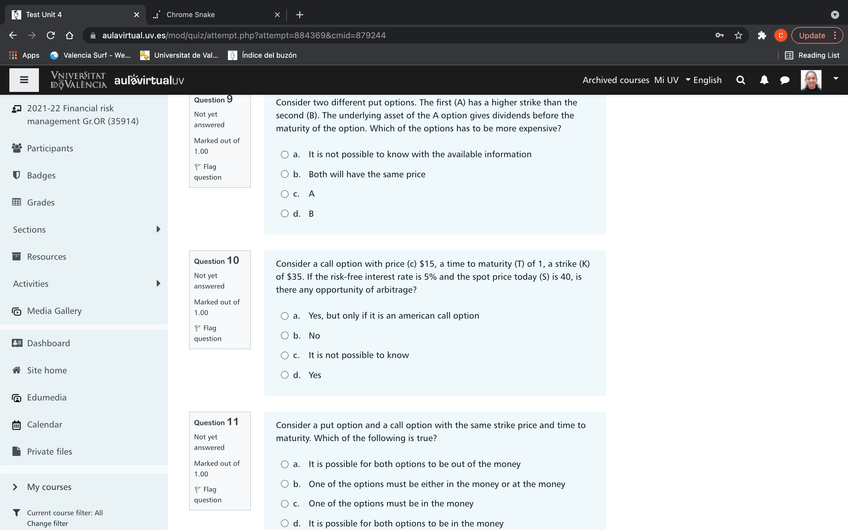
Task: Choose option a for Question 11
Action: point(284,464)
